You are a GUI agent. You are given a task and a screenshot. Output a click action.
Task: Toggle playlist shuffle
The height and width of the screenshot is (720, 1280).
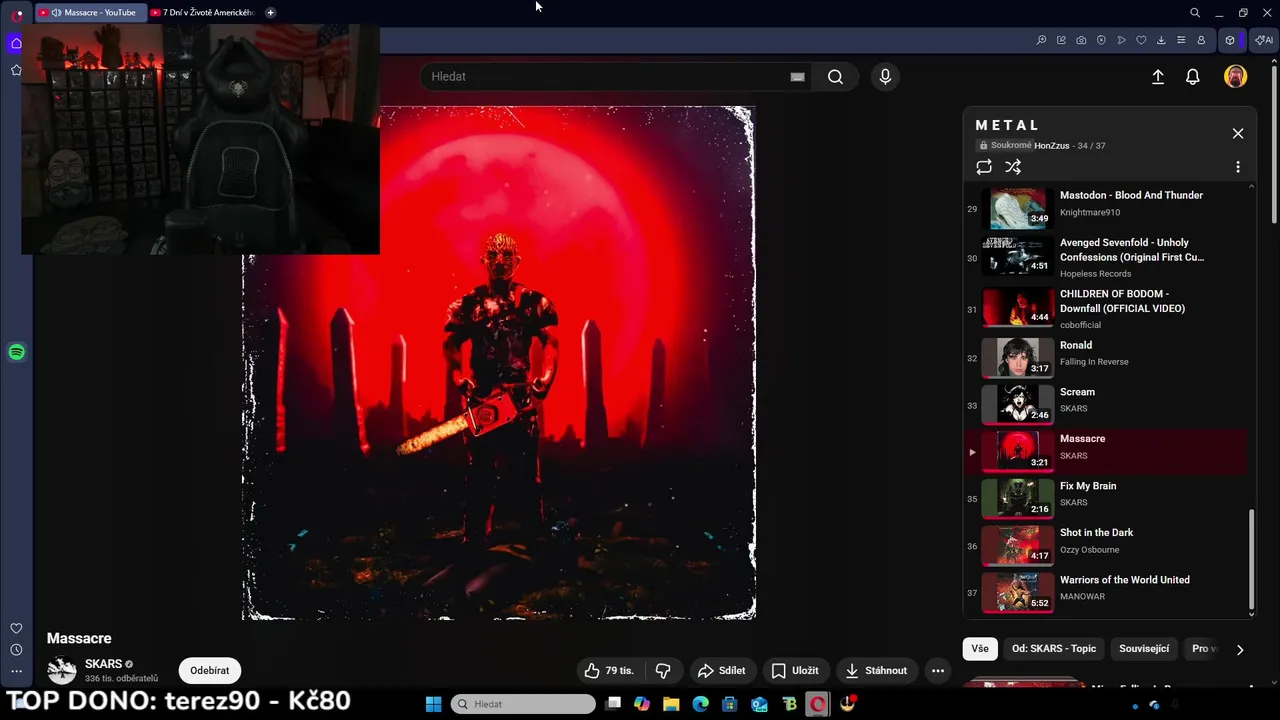[x=1013, y=167]
